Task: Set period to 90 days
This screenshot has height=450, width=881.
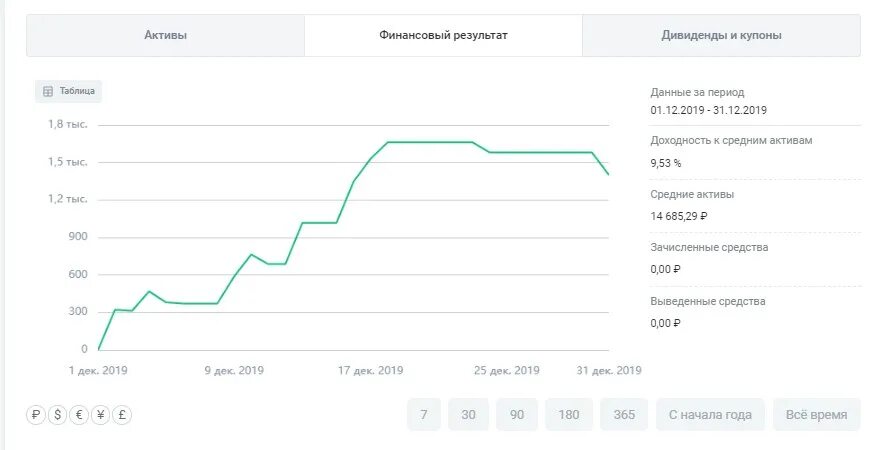Action: 517,414
